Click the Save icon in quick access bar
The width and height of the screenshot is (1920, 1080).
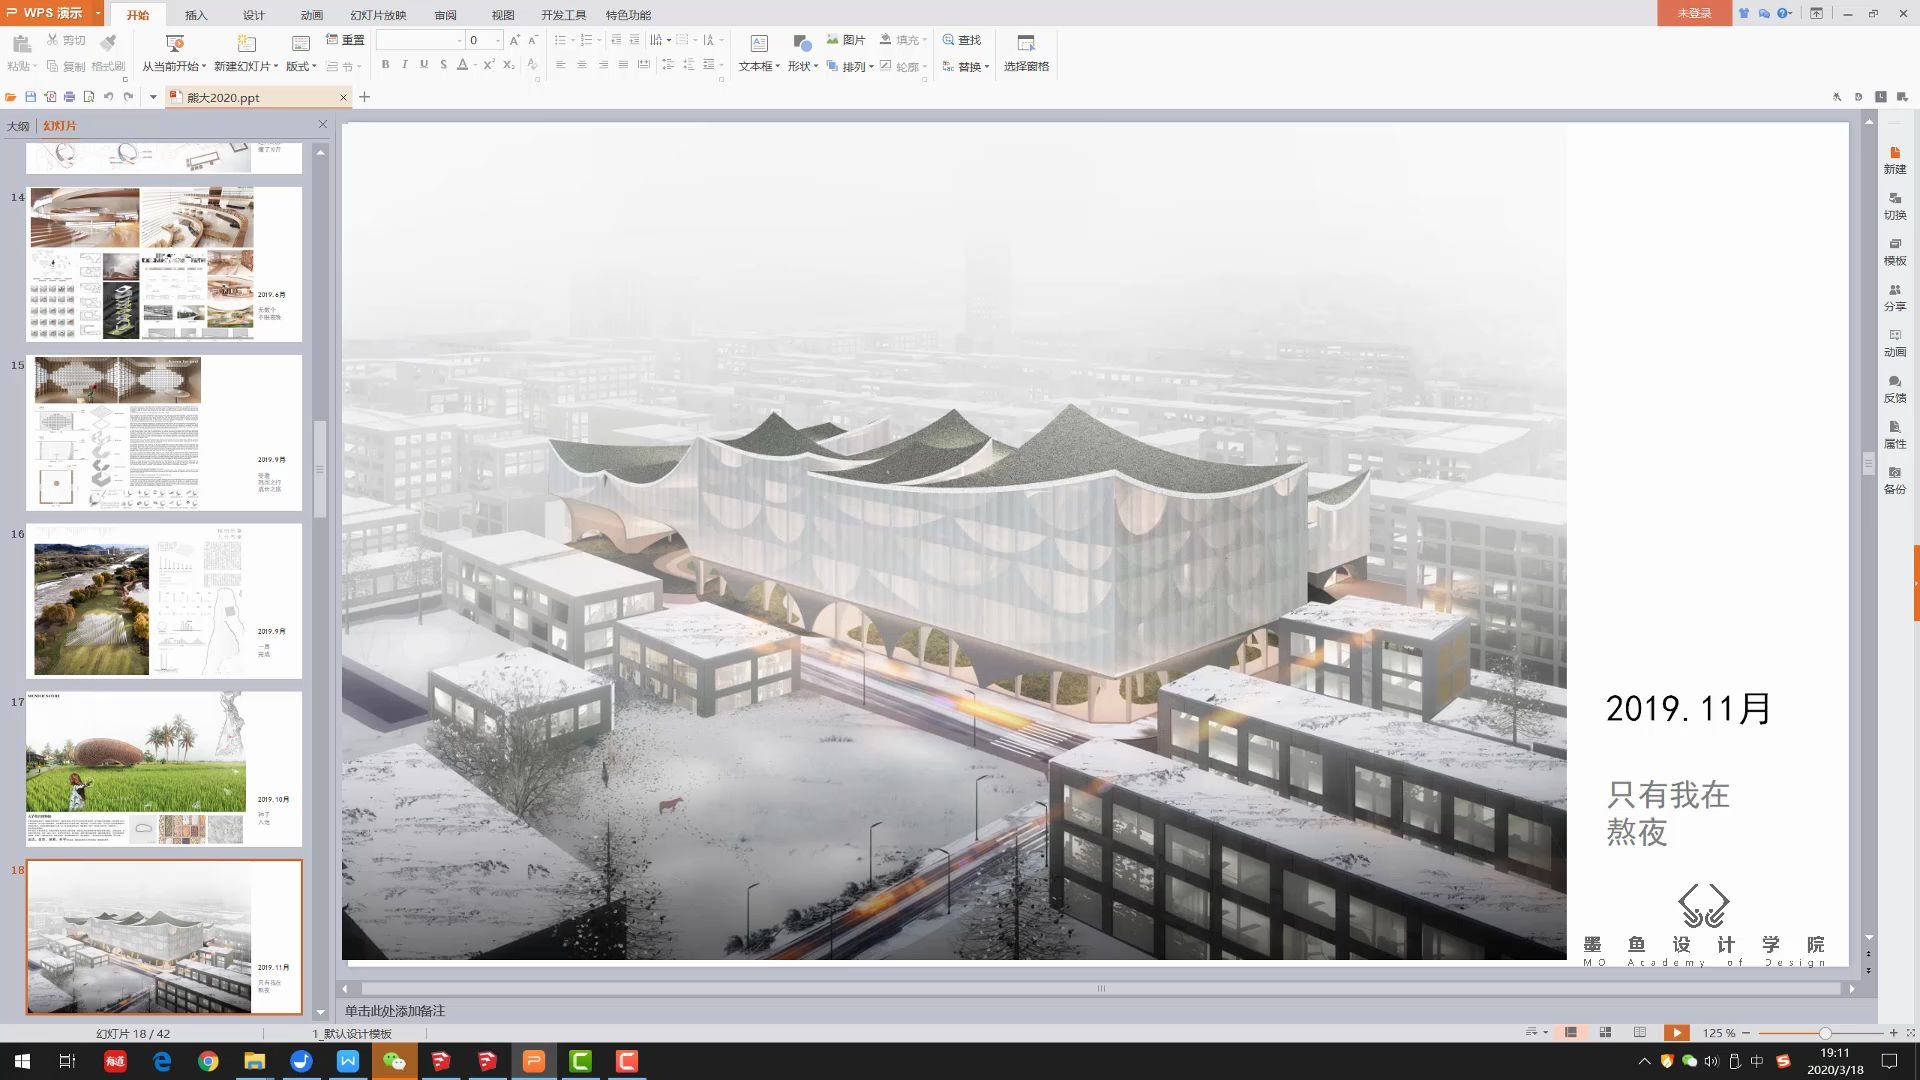click(30, 97)
